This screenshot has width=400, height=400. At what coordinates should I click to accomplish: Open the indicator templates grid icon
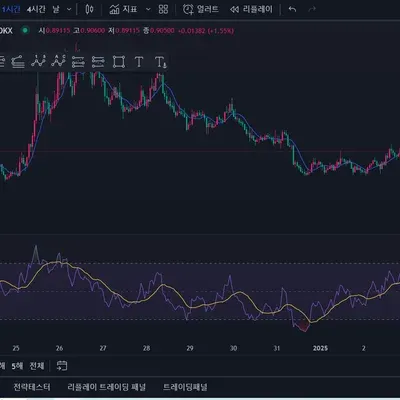pos(163,9)
